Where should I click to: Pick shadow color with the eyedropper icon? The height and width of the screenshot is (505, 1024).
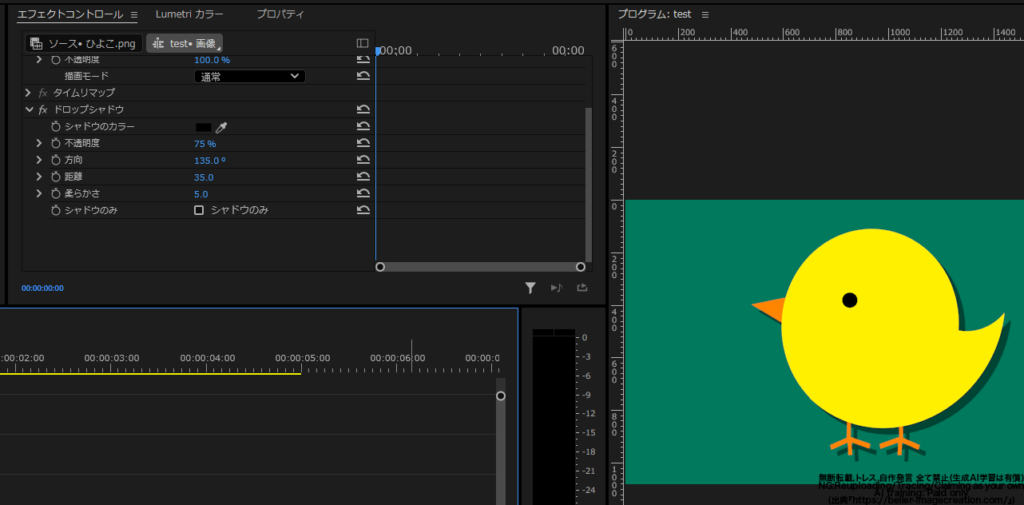[x=221, y=127]
